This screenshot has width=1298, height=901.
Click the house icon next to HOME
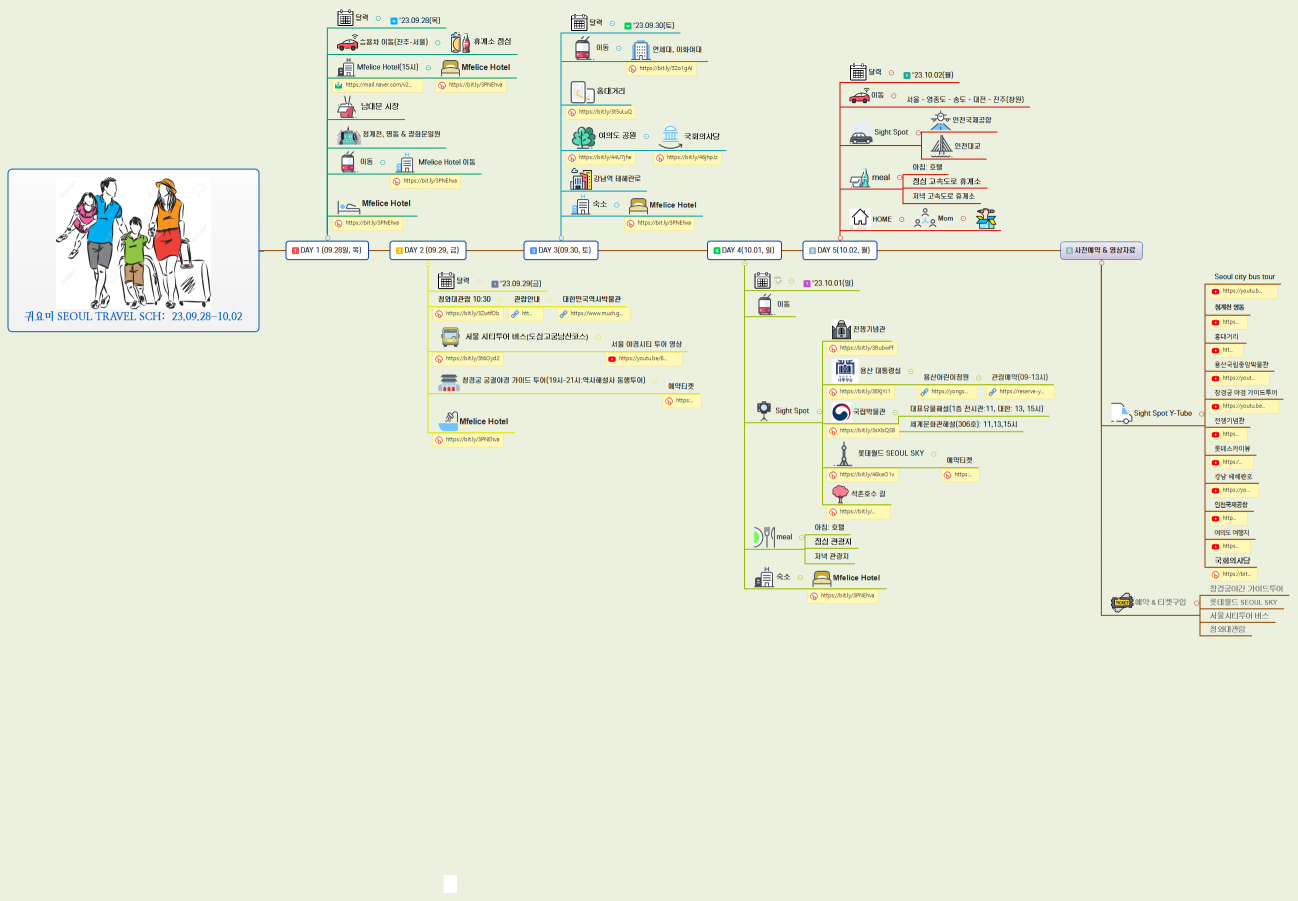pyautogui.click(x=859, y=218)
